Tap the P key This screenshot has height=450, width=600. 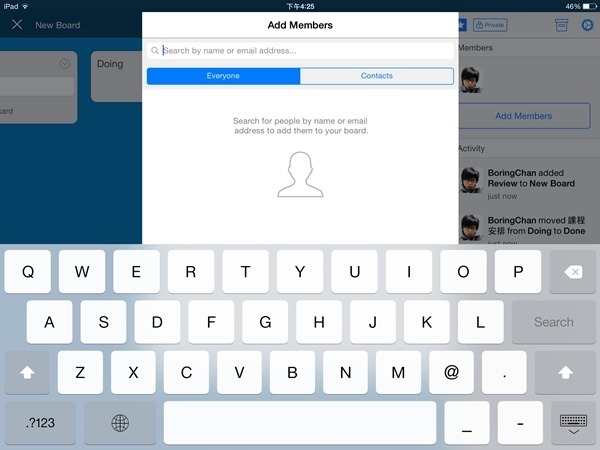(518, 272)
